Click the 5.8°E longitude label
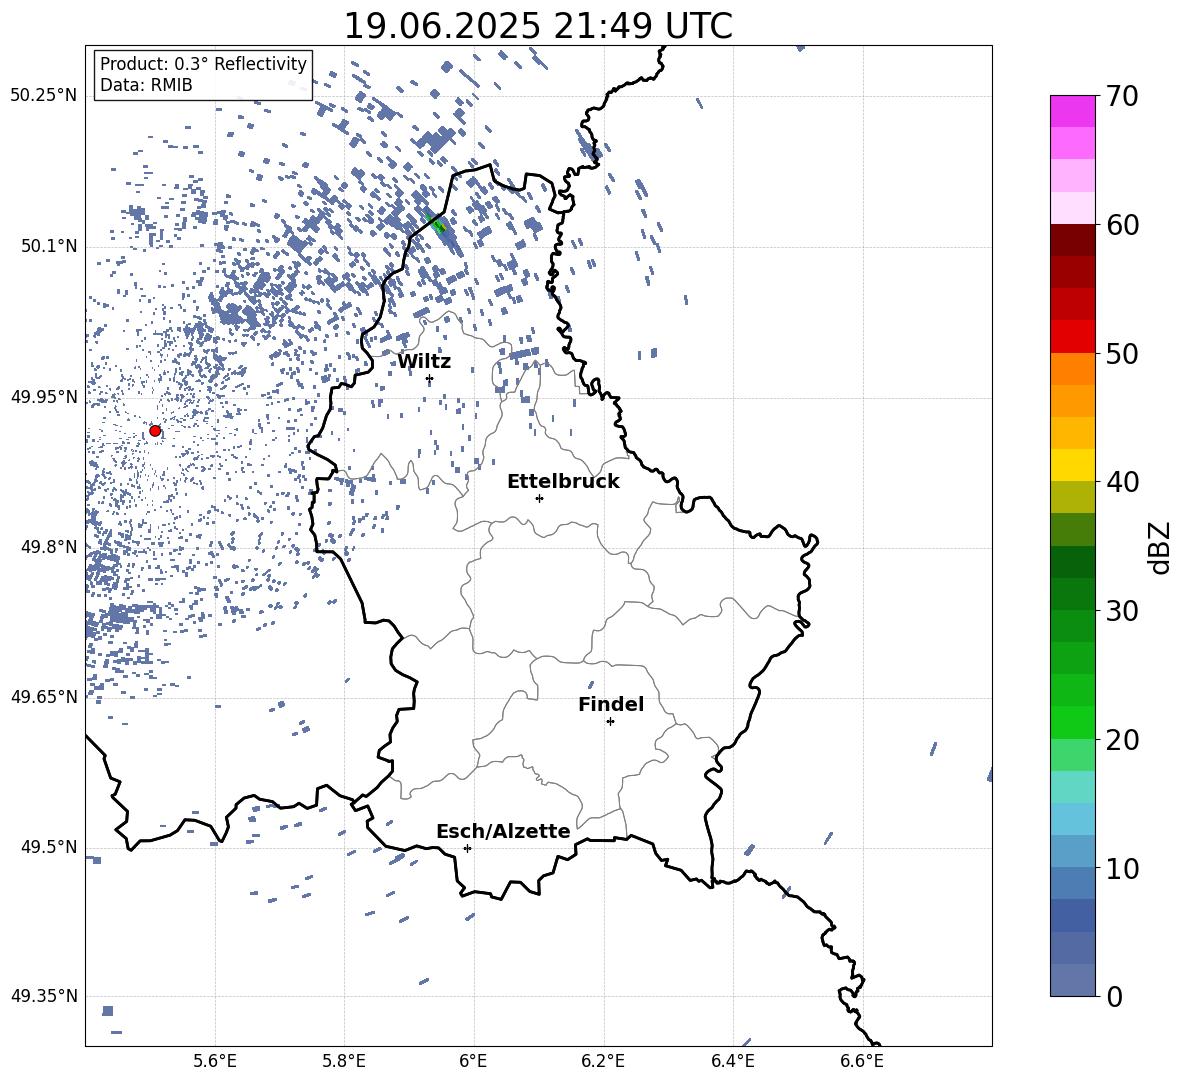Viewport: 1184px width, 1081px height. [x=344, y=1061]
